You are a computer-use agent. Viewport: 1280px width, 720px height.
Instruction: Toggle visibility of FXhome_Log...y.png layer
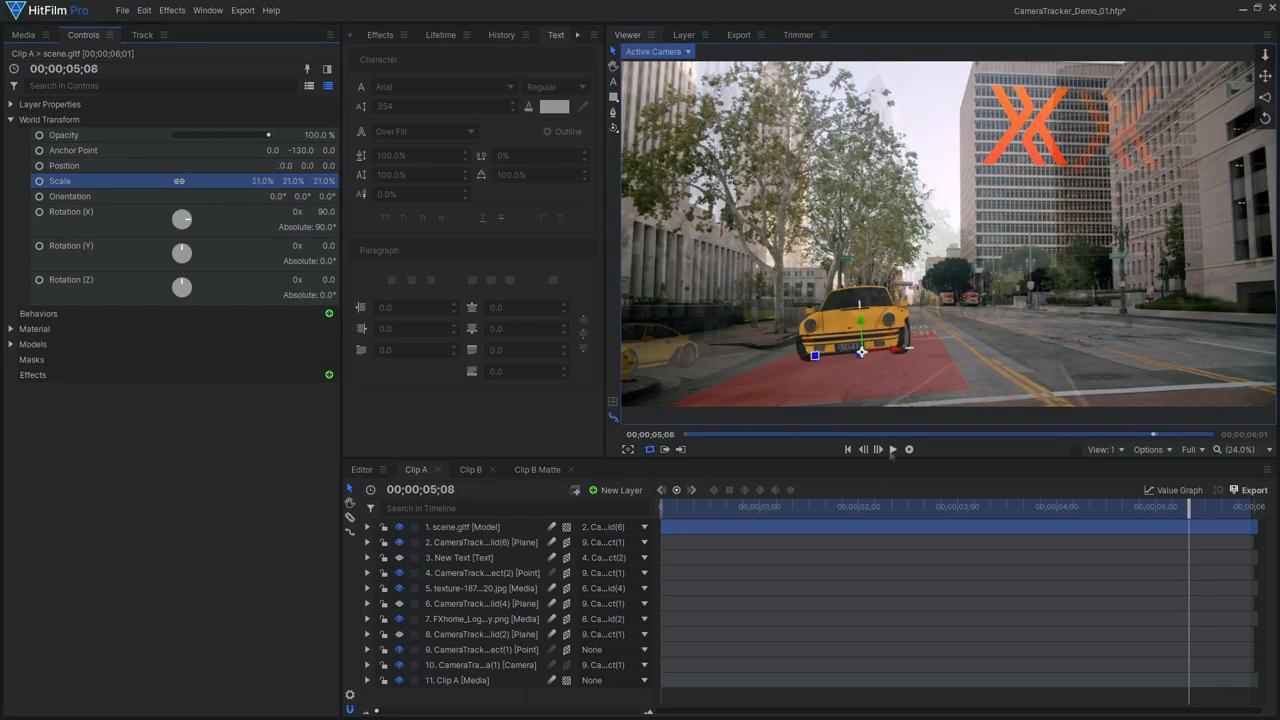(x=399, y=619)
